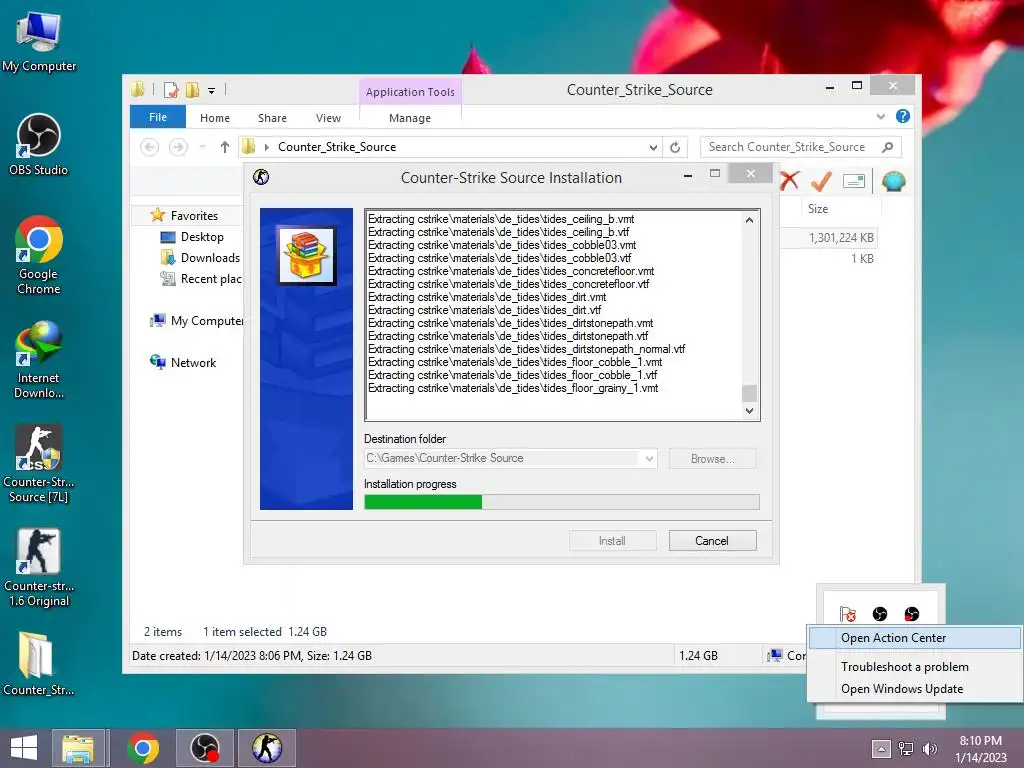This screenshot has height=768, width=1024.
Task: Click the installer title bar Counter-Strike icon
Action: click(261, 177)
